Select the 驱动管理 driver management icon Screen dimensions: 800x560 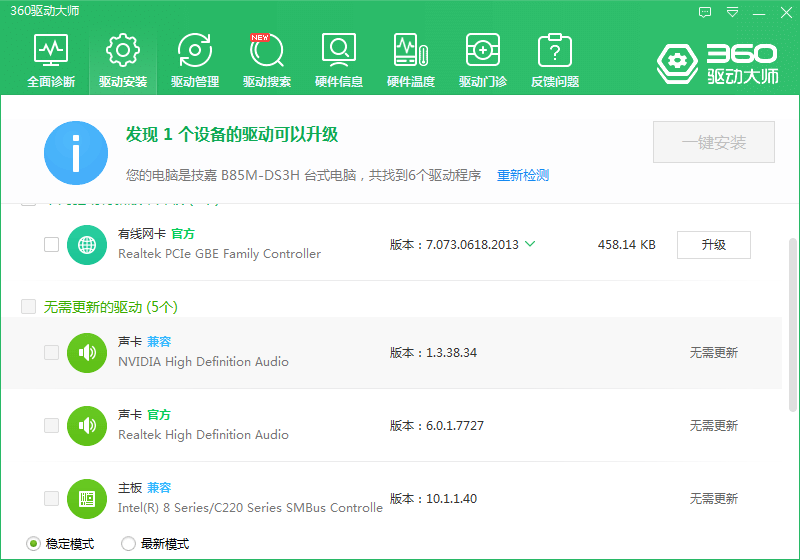click(x=195, y=60)
